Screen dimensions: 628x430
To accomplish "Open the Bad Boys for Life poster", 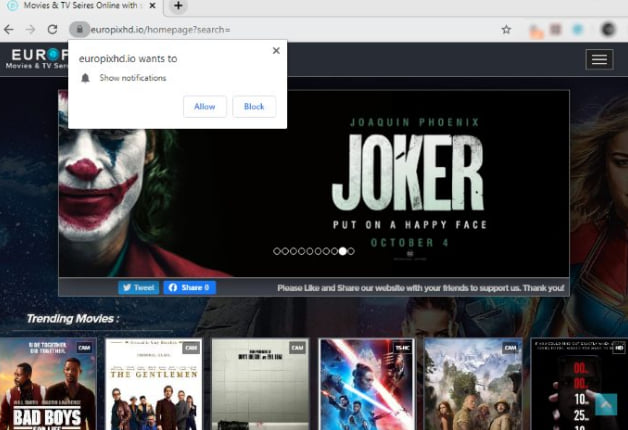I will pyautogui.click(x=48, y=384).
